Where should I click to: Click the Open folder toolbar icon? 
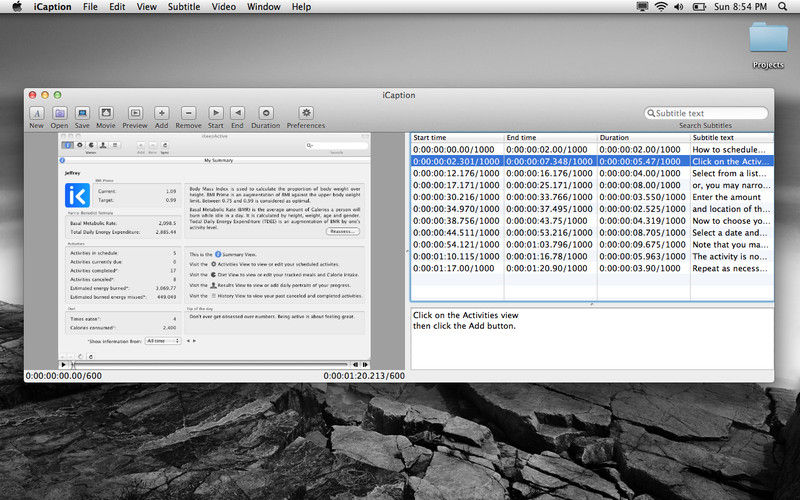point(59,113)
